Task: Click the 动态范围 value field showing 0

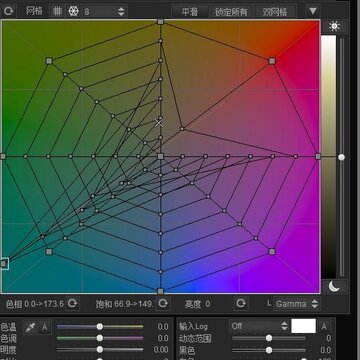Action: [328, 339]
